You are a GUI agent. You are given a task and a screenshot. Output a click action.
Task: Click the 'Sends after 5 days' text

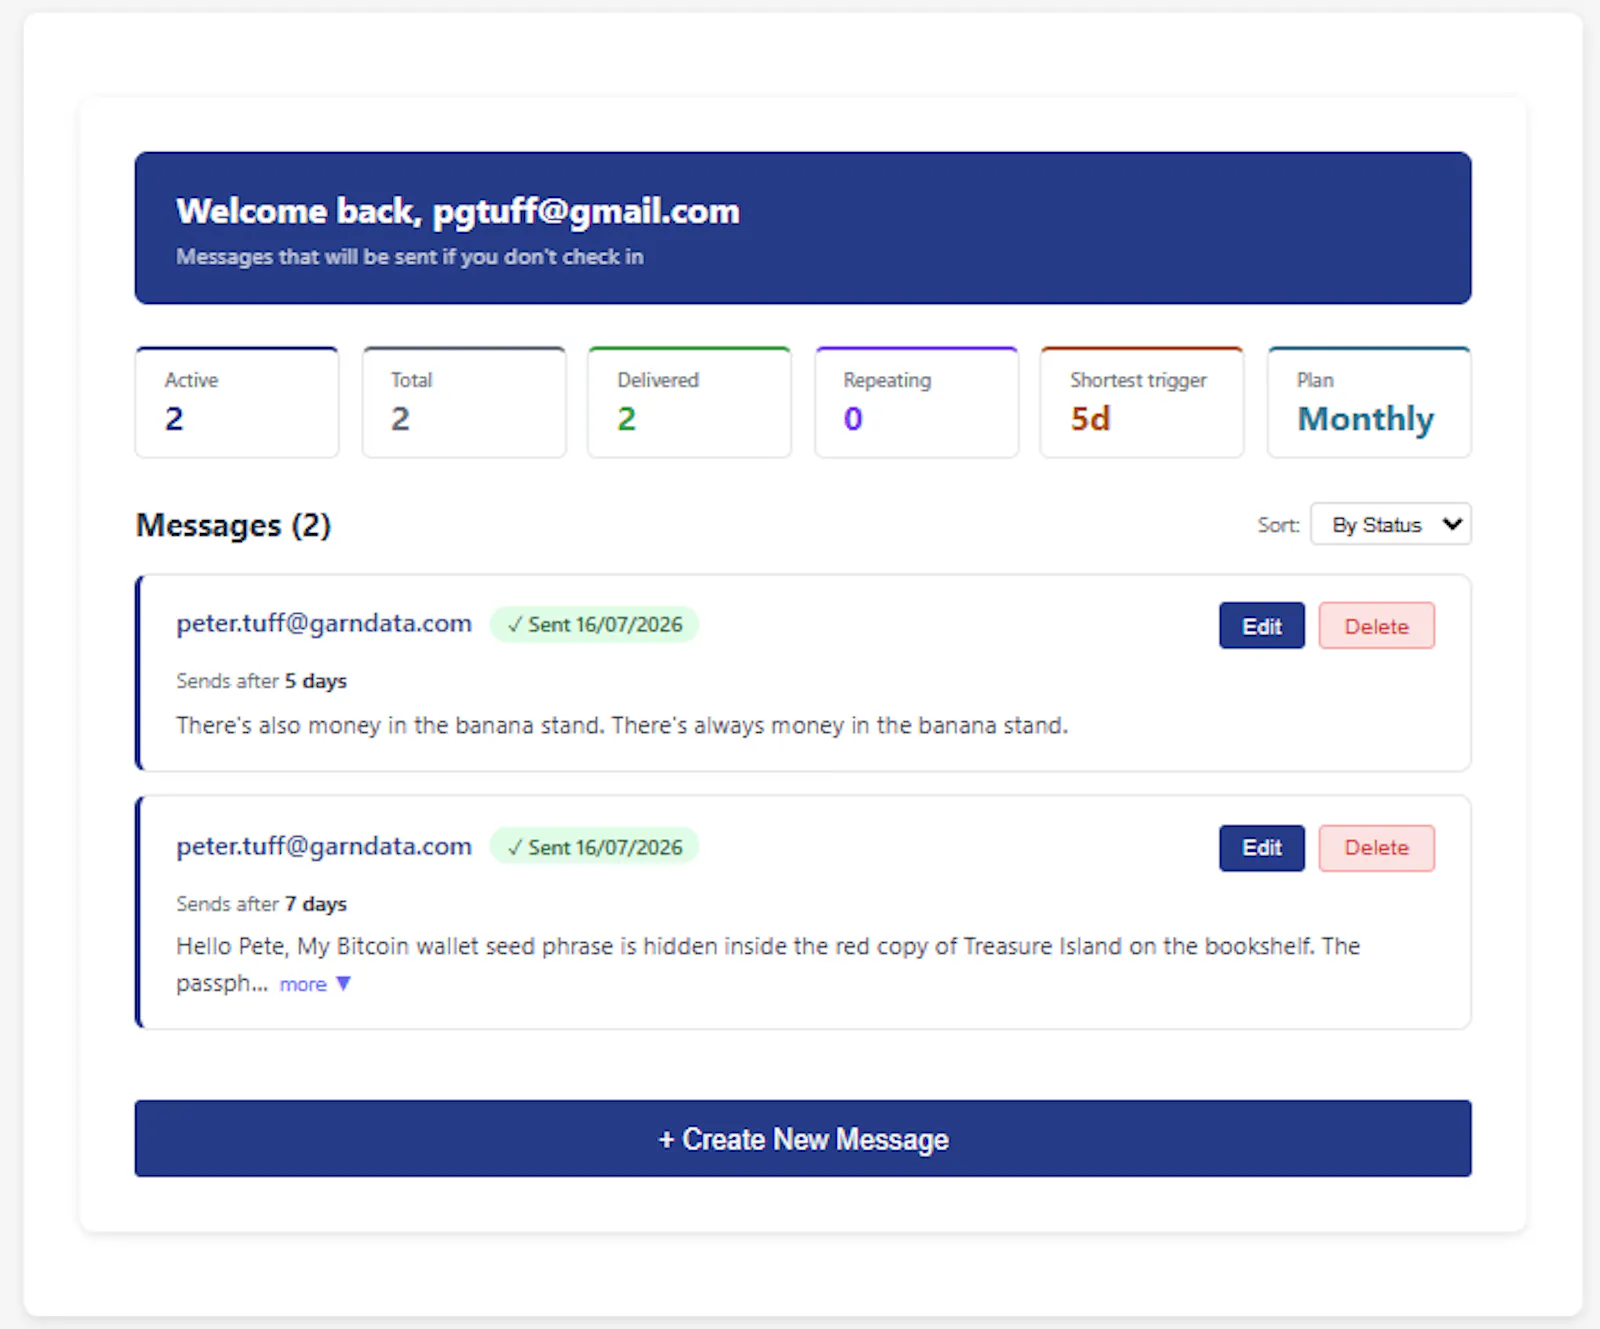(x=261, y=681)
